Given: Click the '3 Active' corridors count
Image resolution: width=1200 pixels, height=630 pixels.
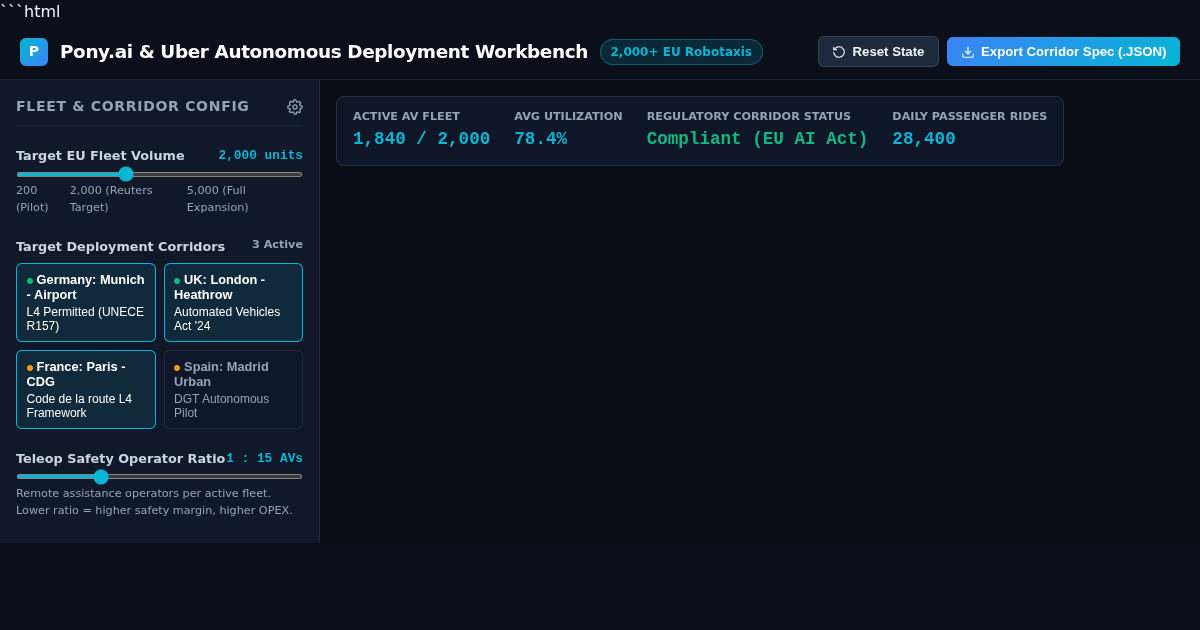Looking at the screenshot, I should tap(277, 245).
